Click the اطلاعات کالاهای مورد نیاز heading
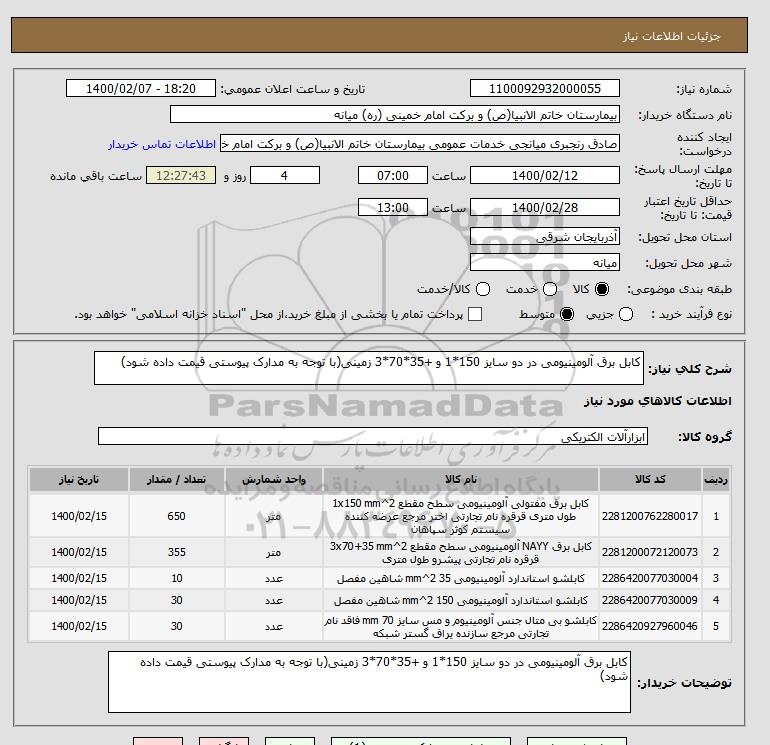Screen dimensions: 770x745 (x=658, y=401)
